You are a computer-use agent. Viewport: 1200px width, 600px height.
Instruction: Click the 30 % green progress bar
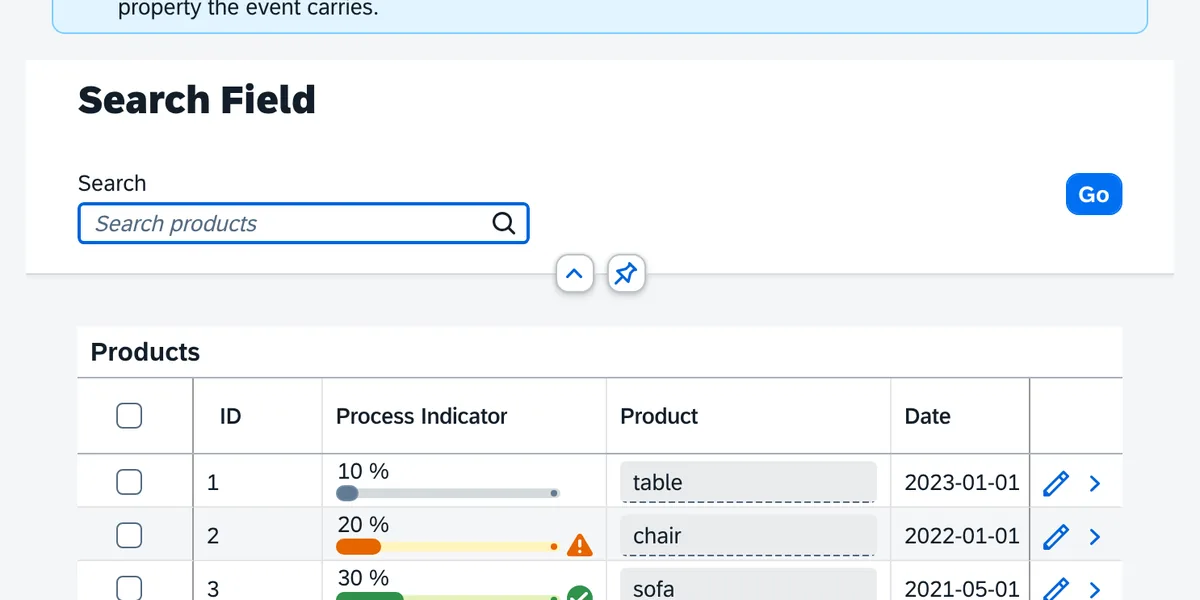coord(448,596)
